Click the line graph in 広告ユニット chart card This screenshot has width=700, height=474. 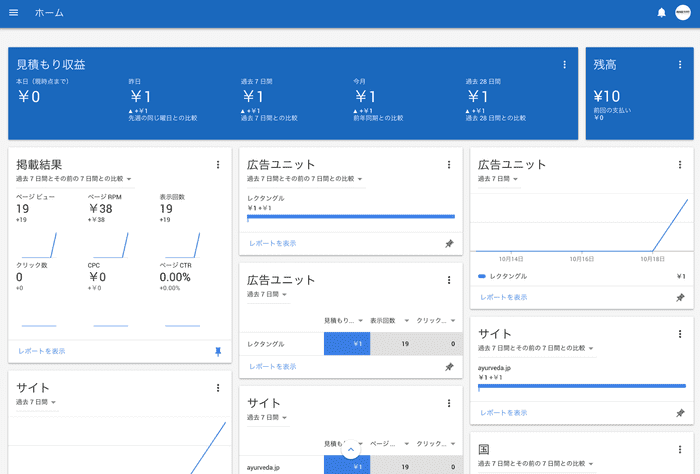[582, 225]
